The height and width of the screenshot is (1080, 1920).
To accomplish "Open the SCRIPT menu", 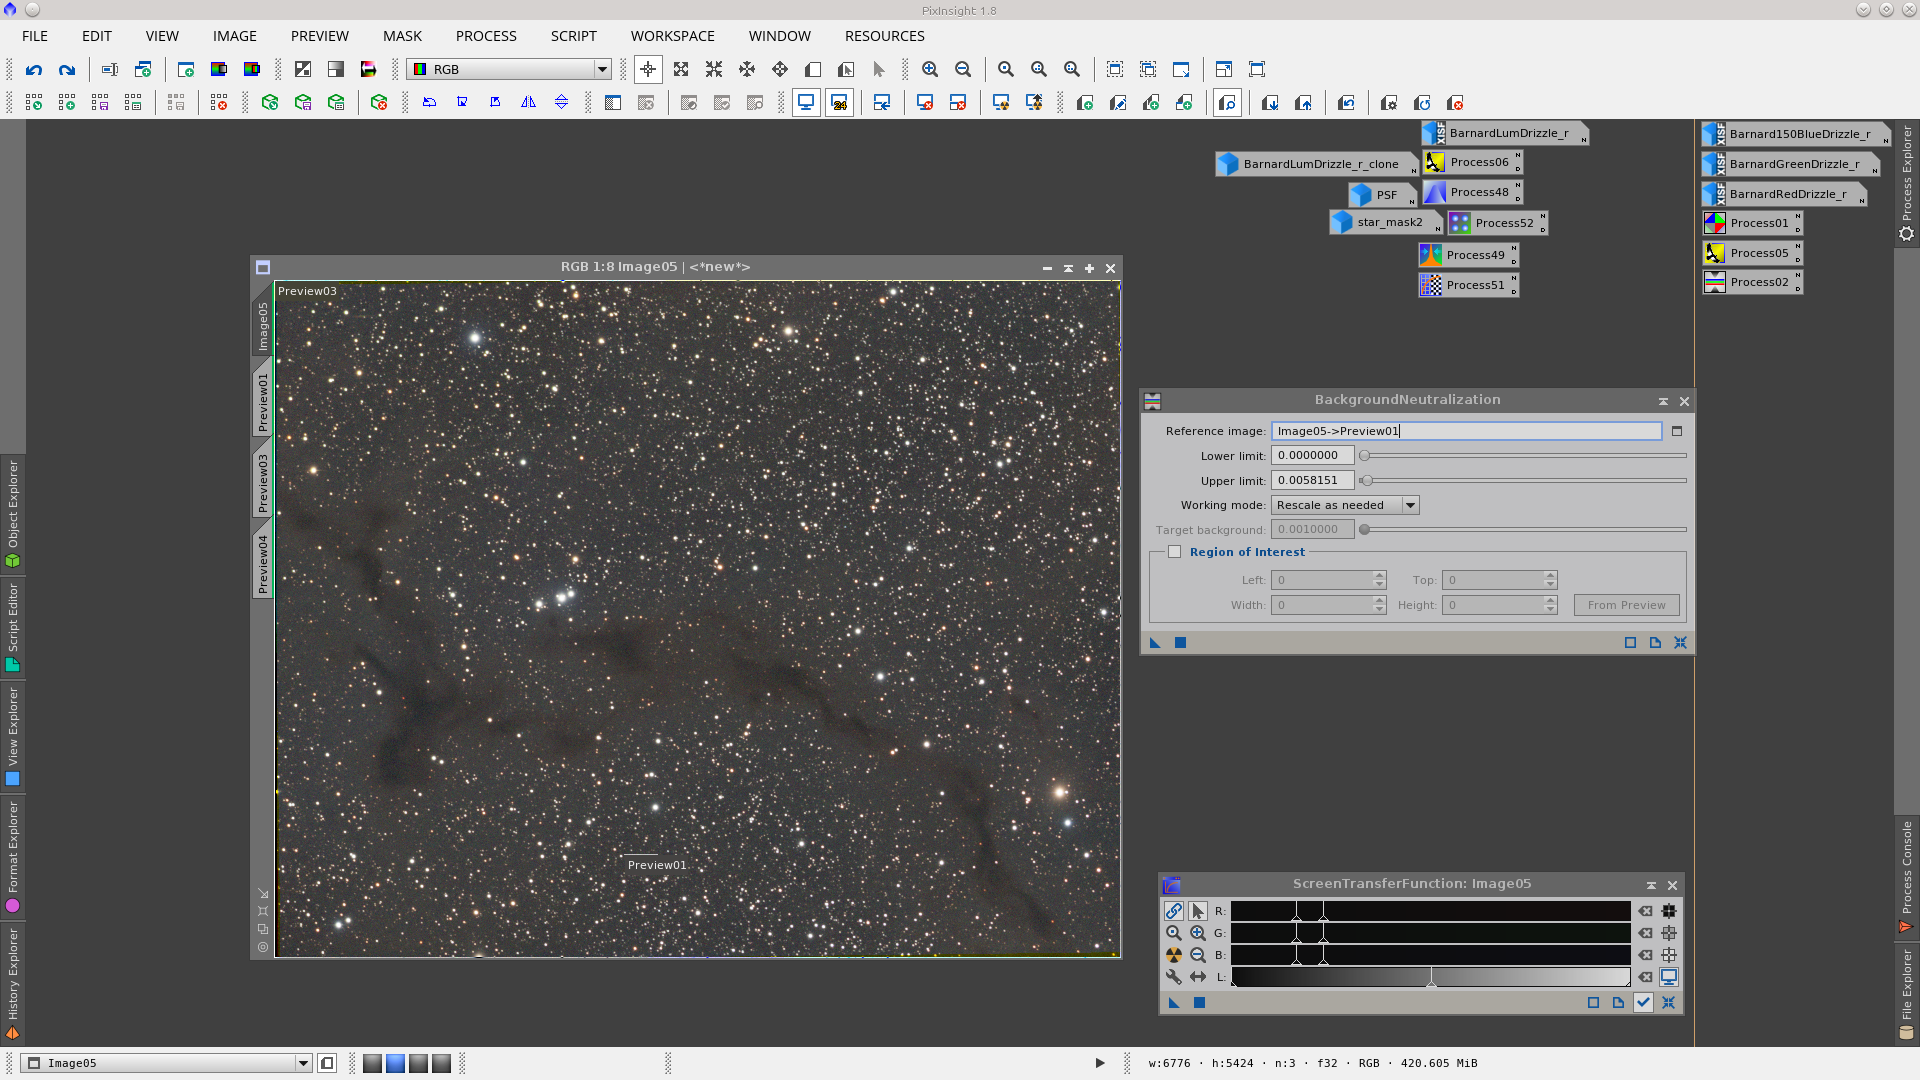I will 573,36.
